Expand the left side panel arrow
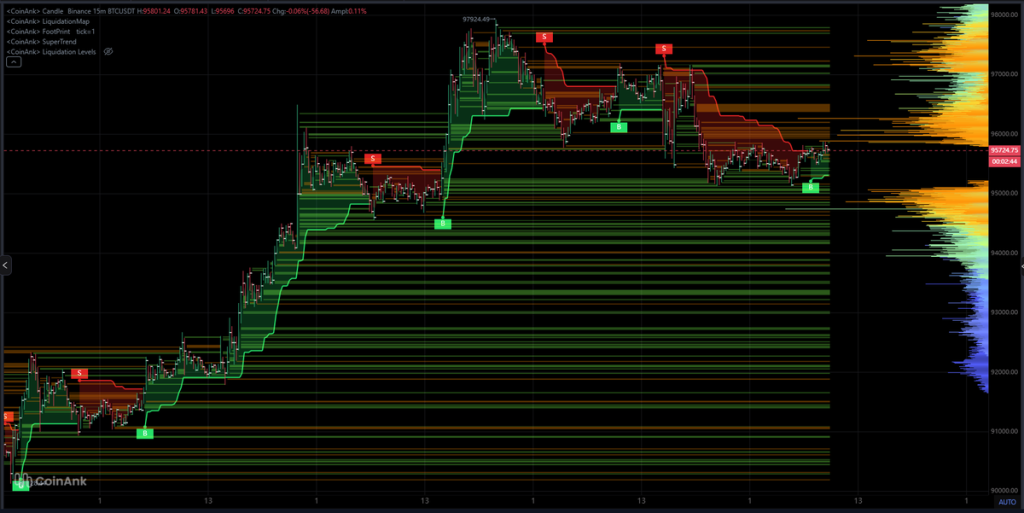 click(5, 265)
